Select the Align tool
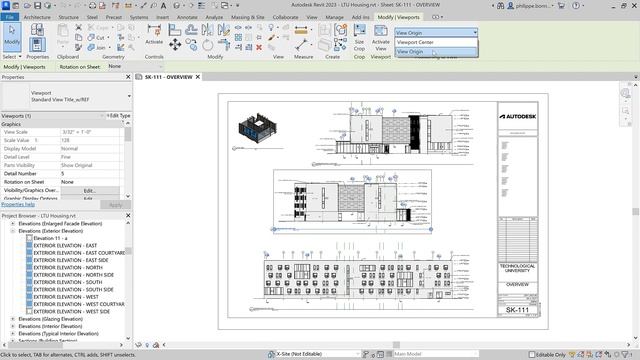 (174, 29)
